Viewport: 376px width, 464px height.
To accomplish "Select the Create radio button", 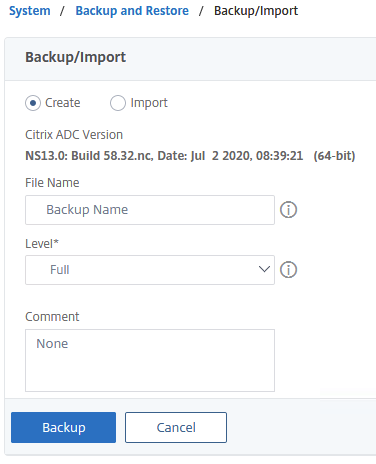I will click(x=33, y=103).
